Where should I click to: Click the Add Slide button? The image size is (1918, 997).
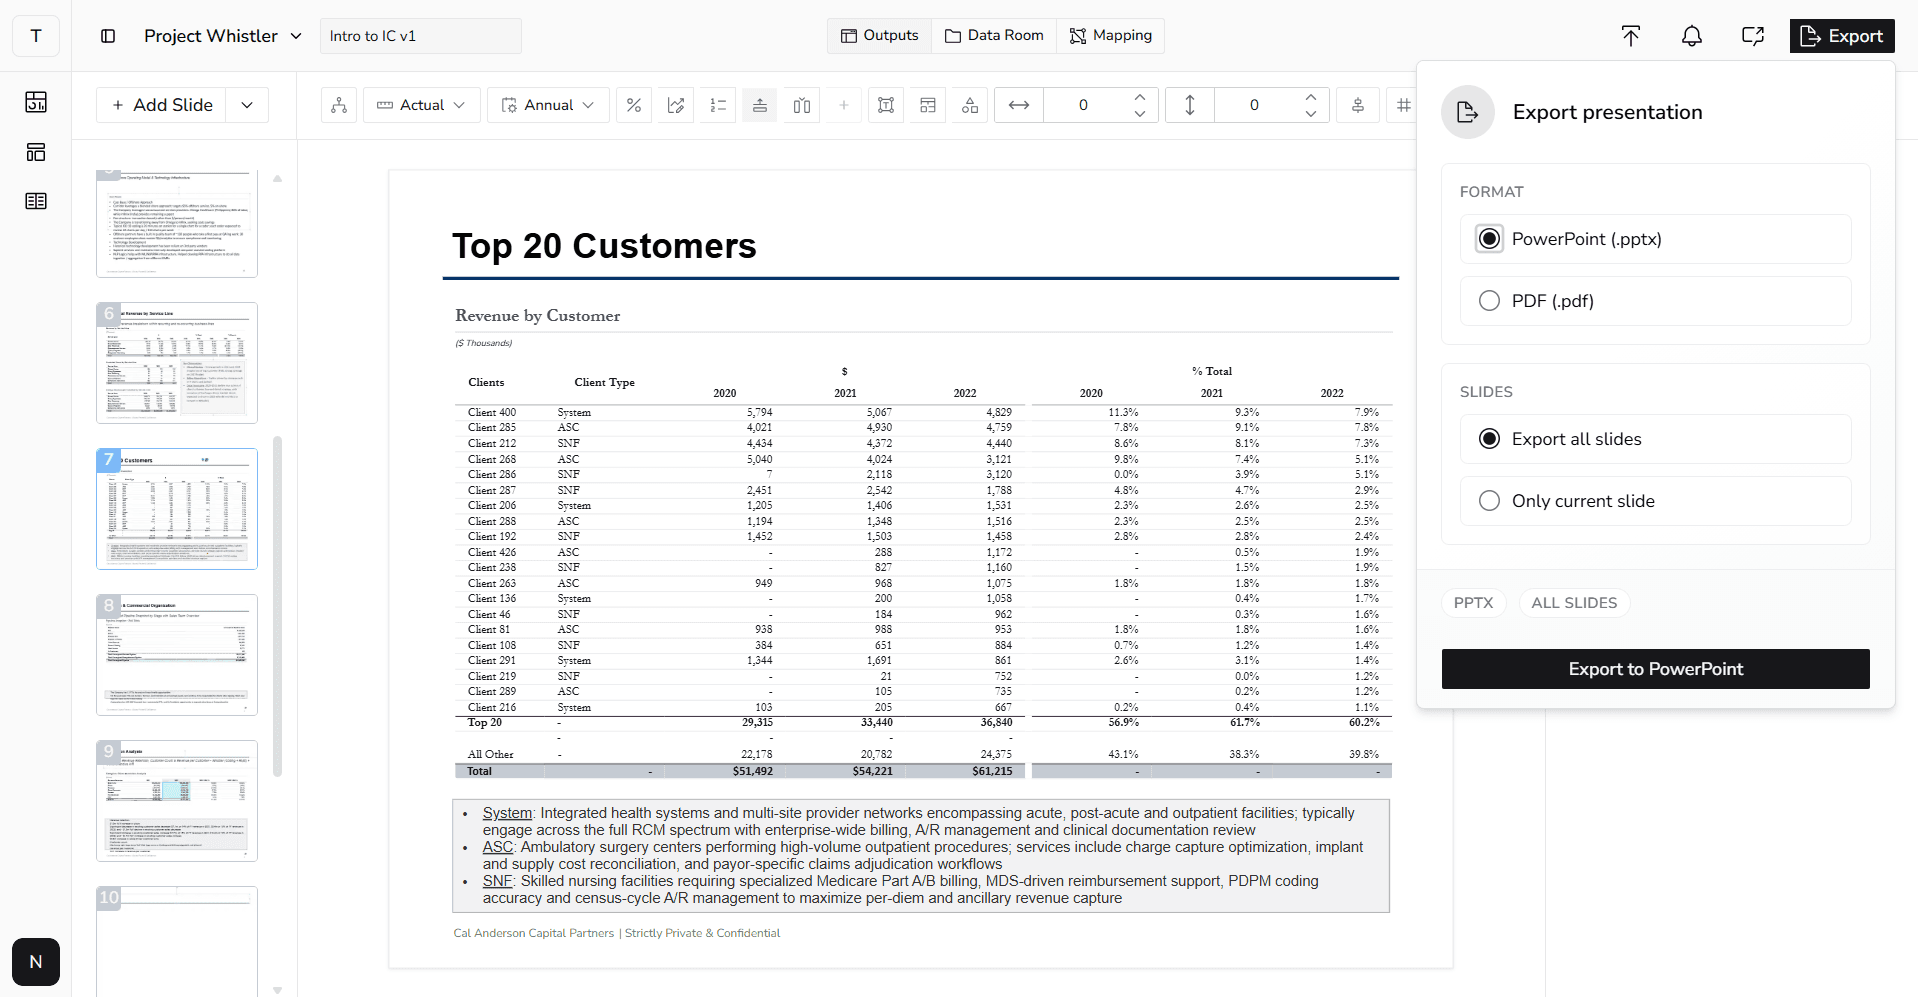tap(160, 104)
